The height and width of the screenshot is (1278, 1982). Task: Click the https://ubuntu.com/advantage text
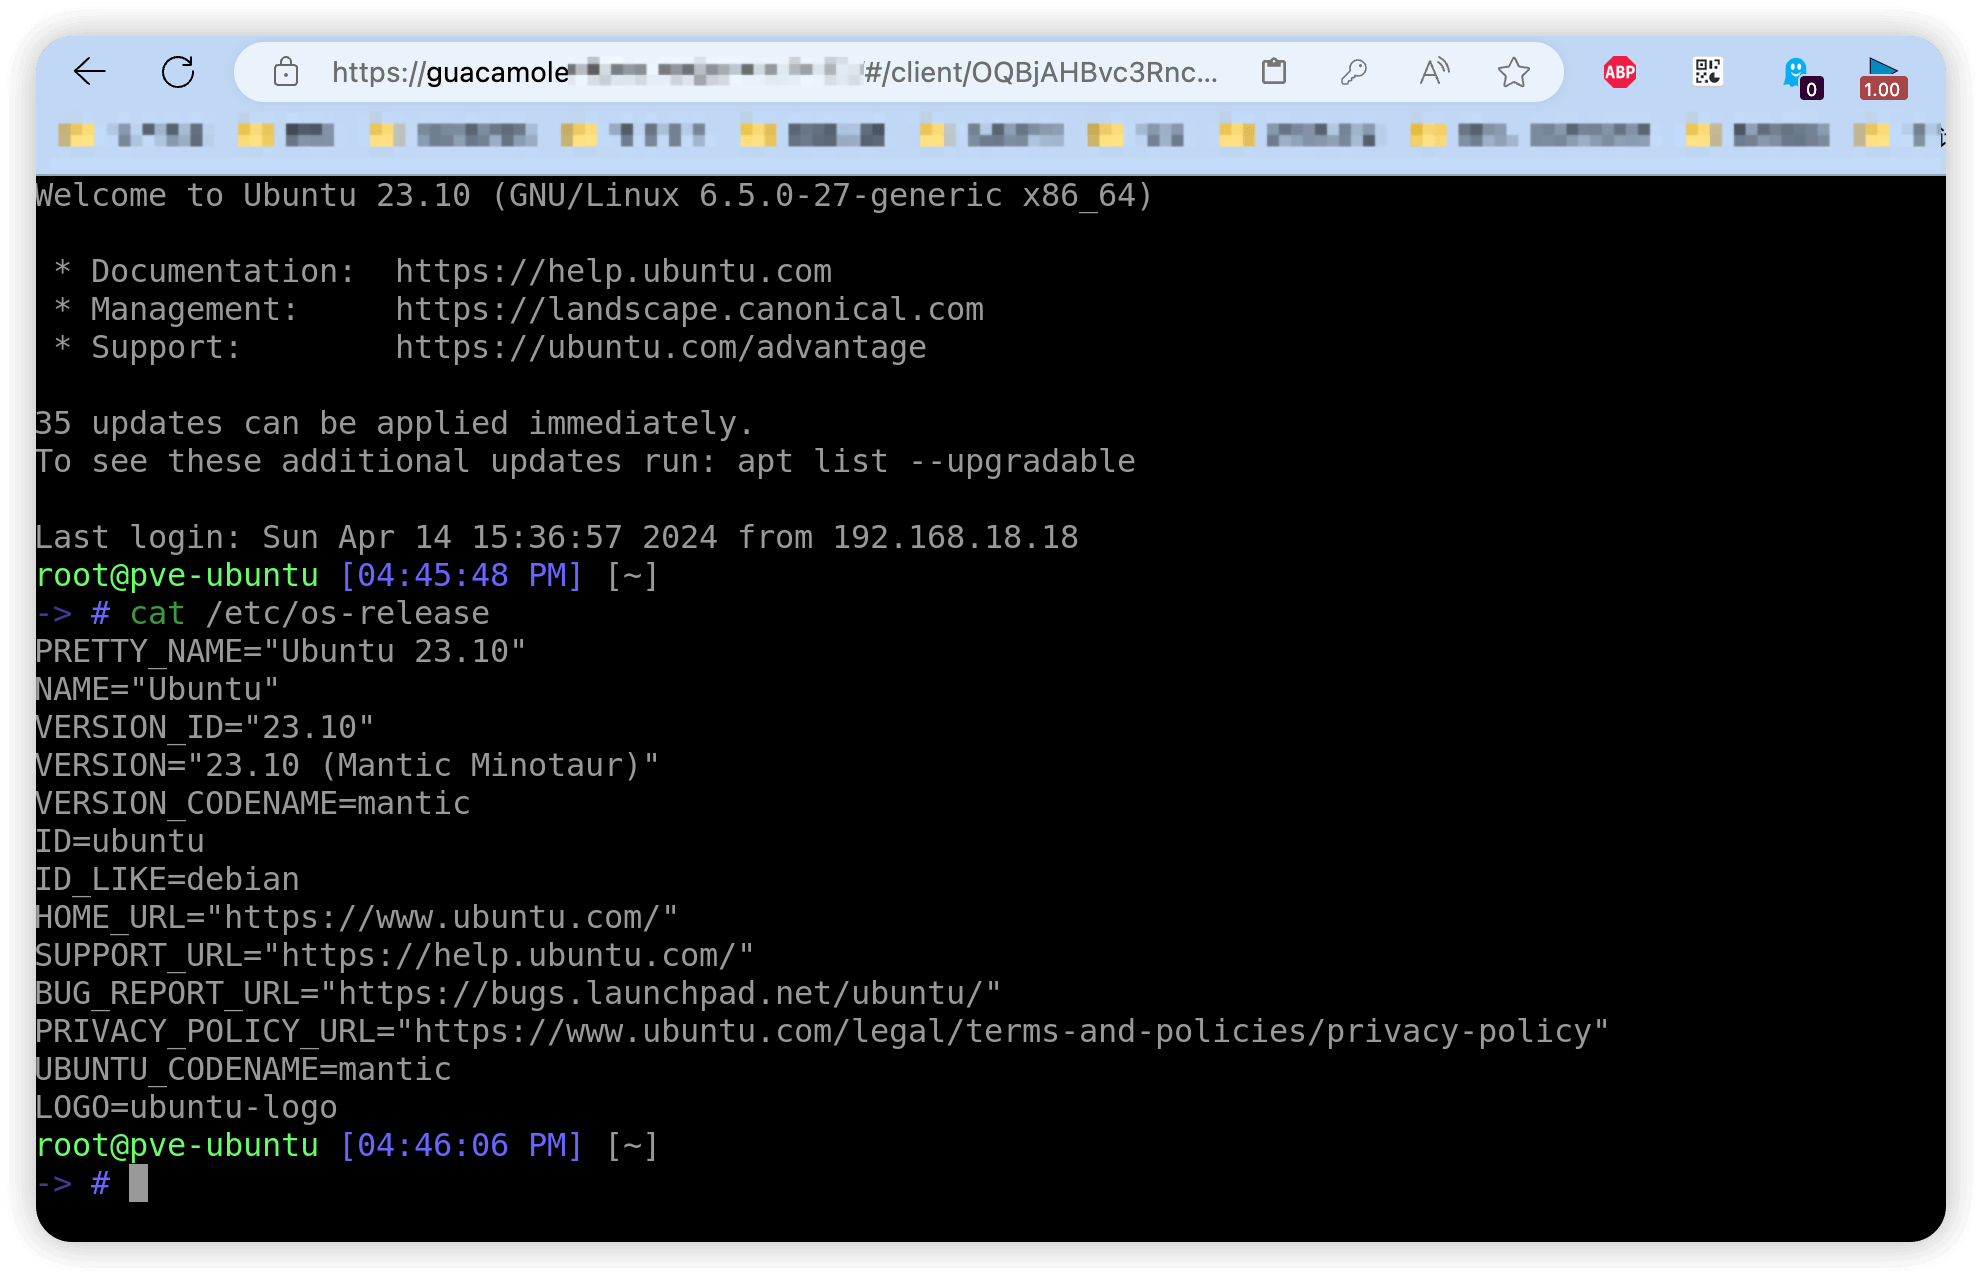(660, 347)
